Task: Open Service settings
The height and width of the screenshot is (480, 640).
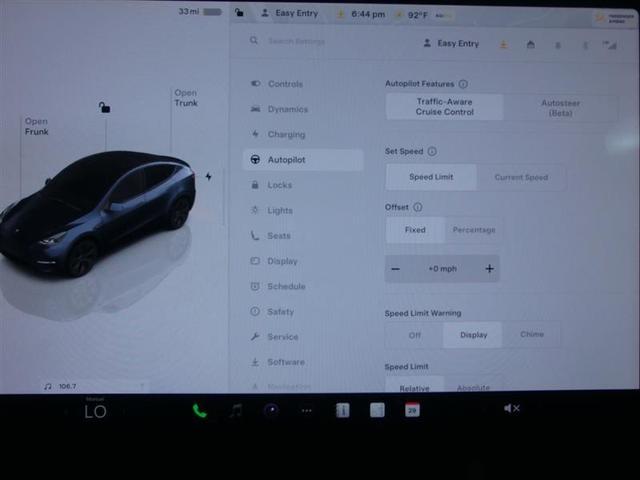Action: pyautogui.click(x=302, y=337)
